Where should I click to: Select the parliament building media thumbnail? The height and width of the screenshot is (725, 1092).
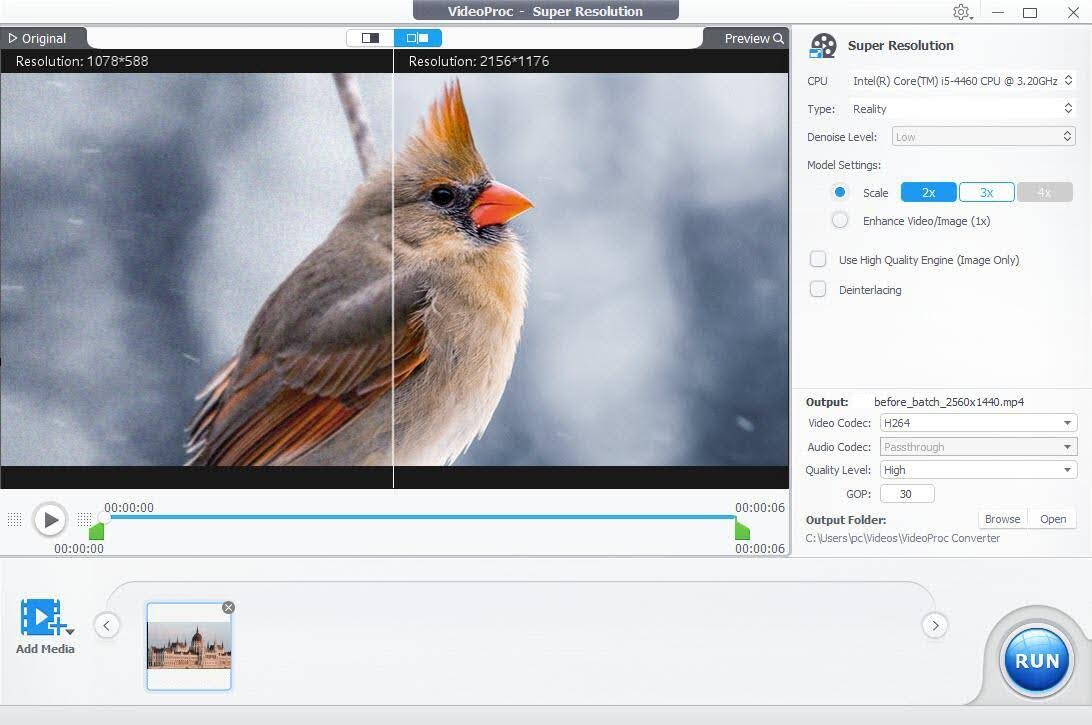tap(189, 646)
